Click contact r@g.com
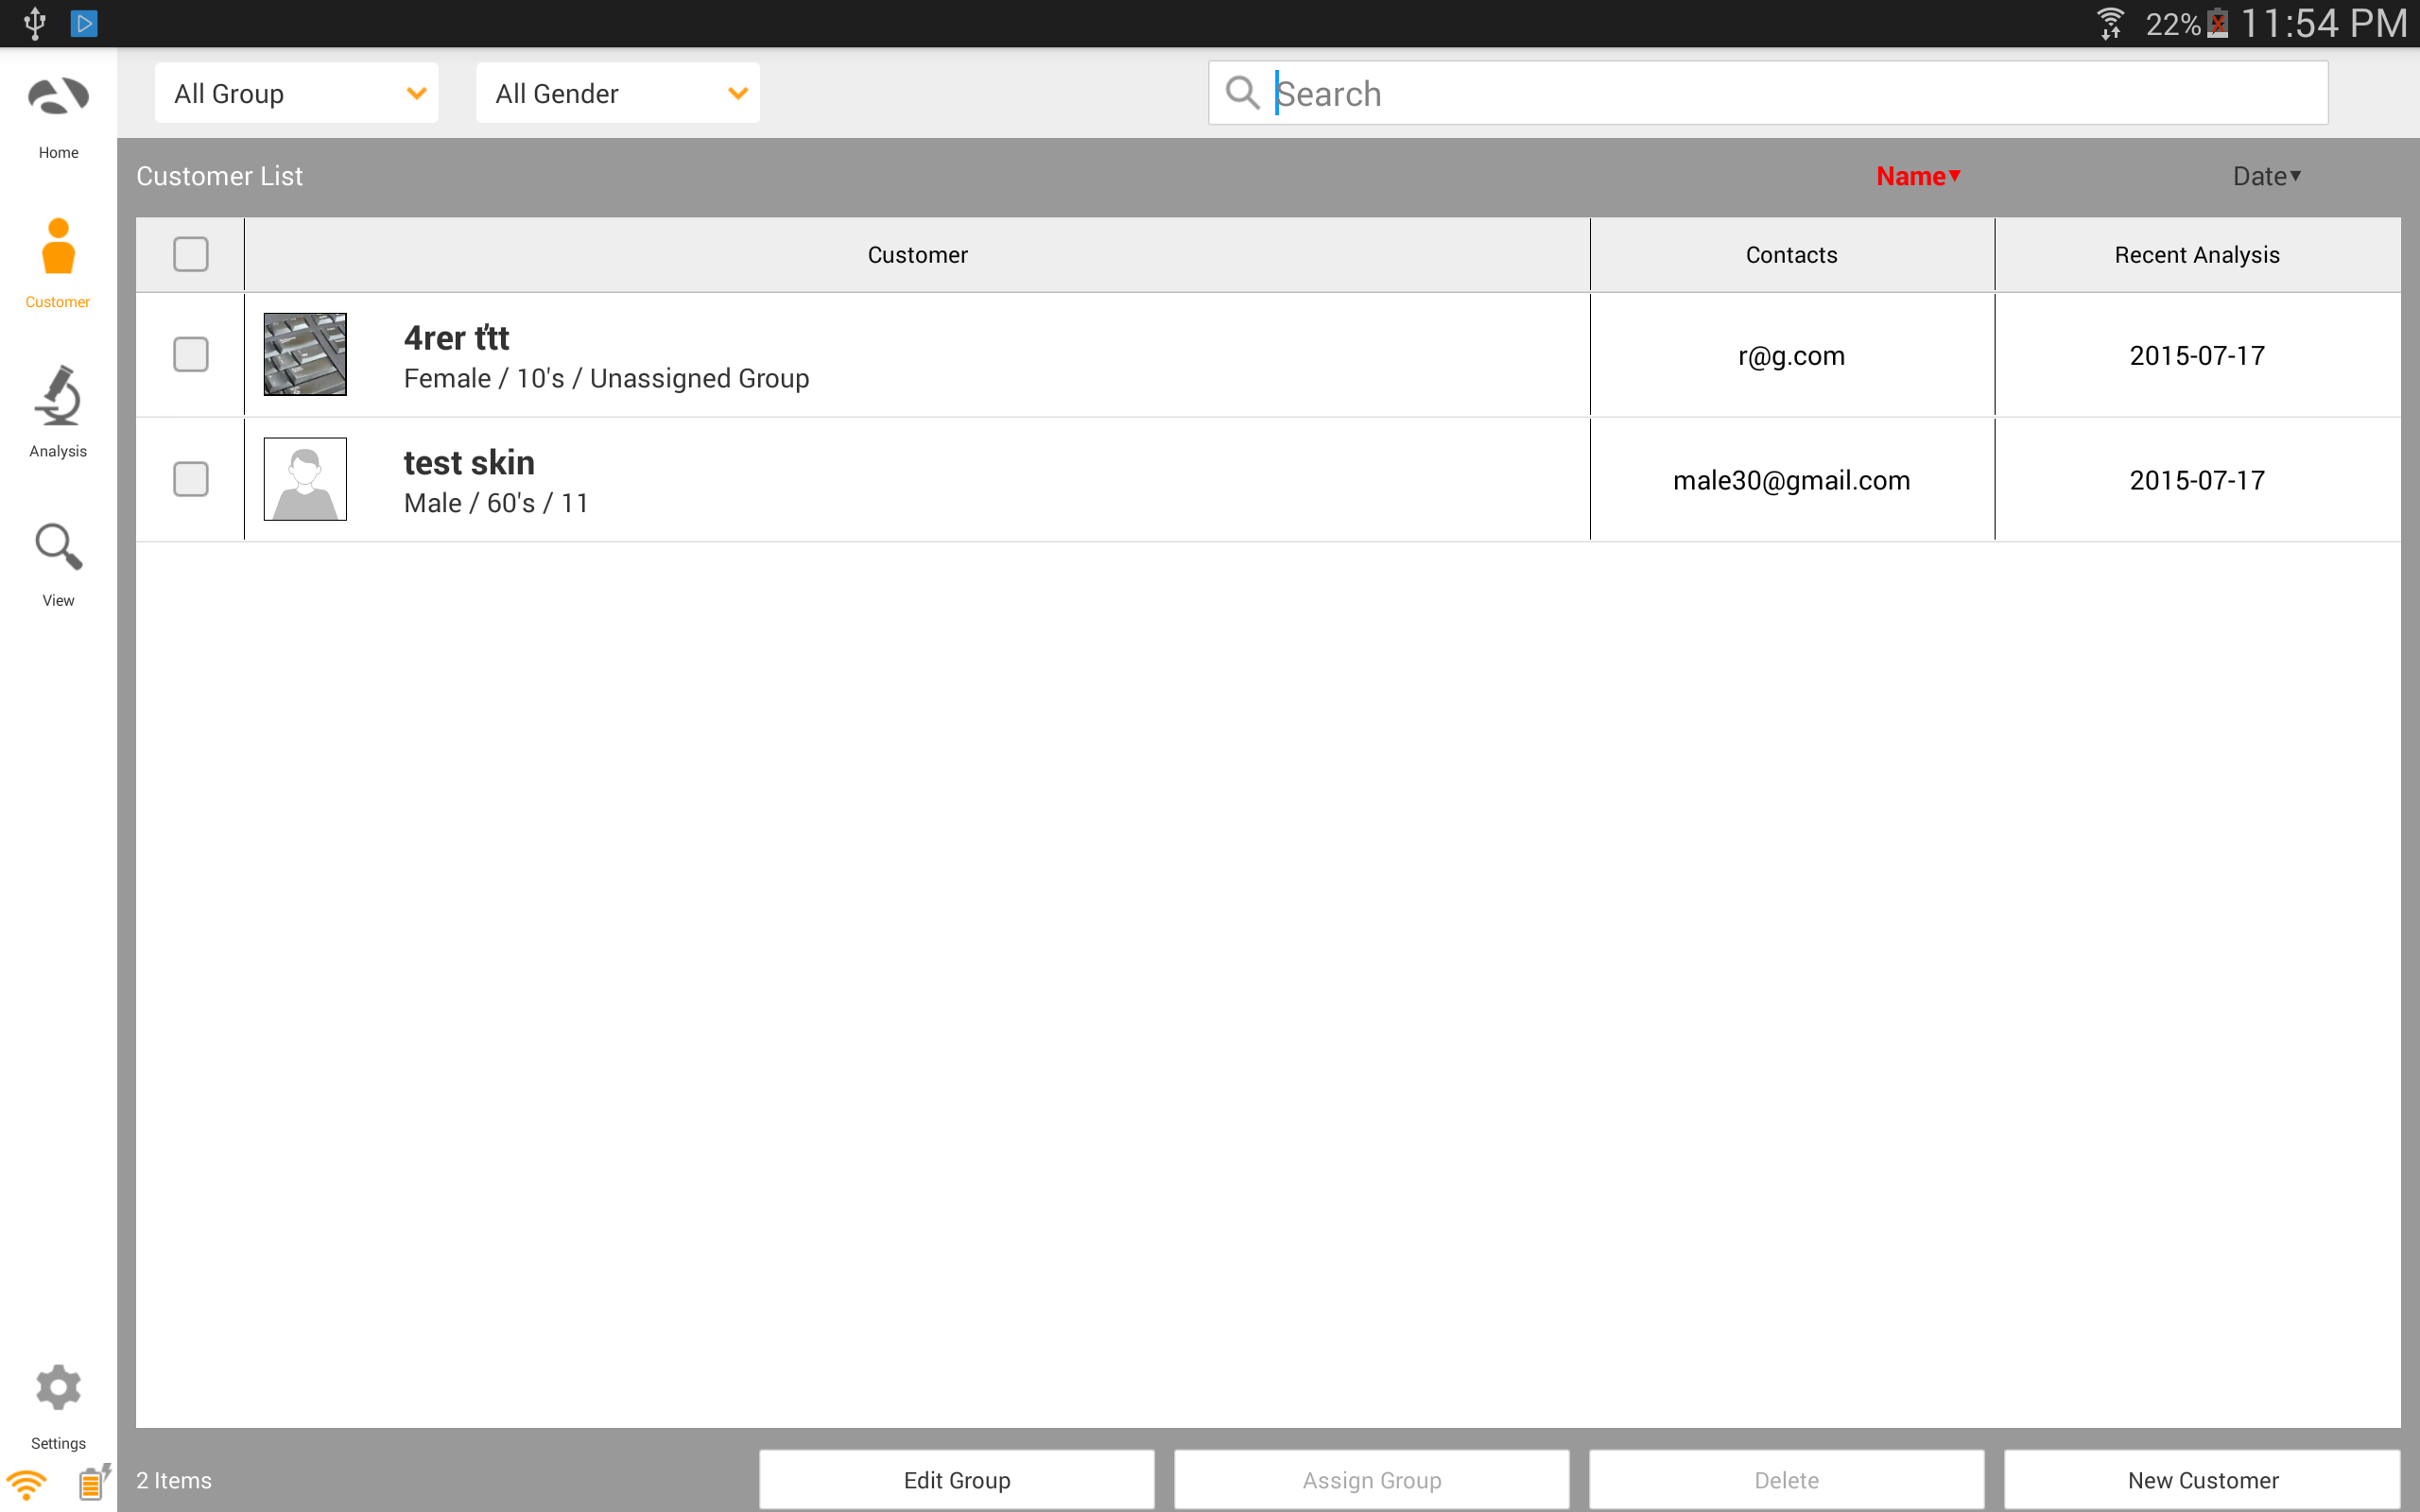This screenshot has height=1512, width=2420. coord(1791,356)
